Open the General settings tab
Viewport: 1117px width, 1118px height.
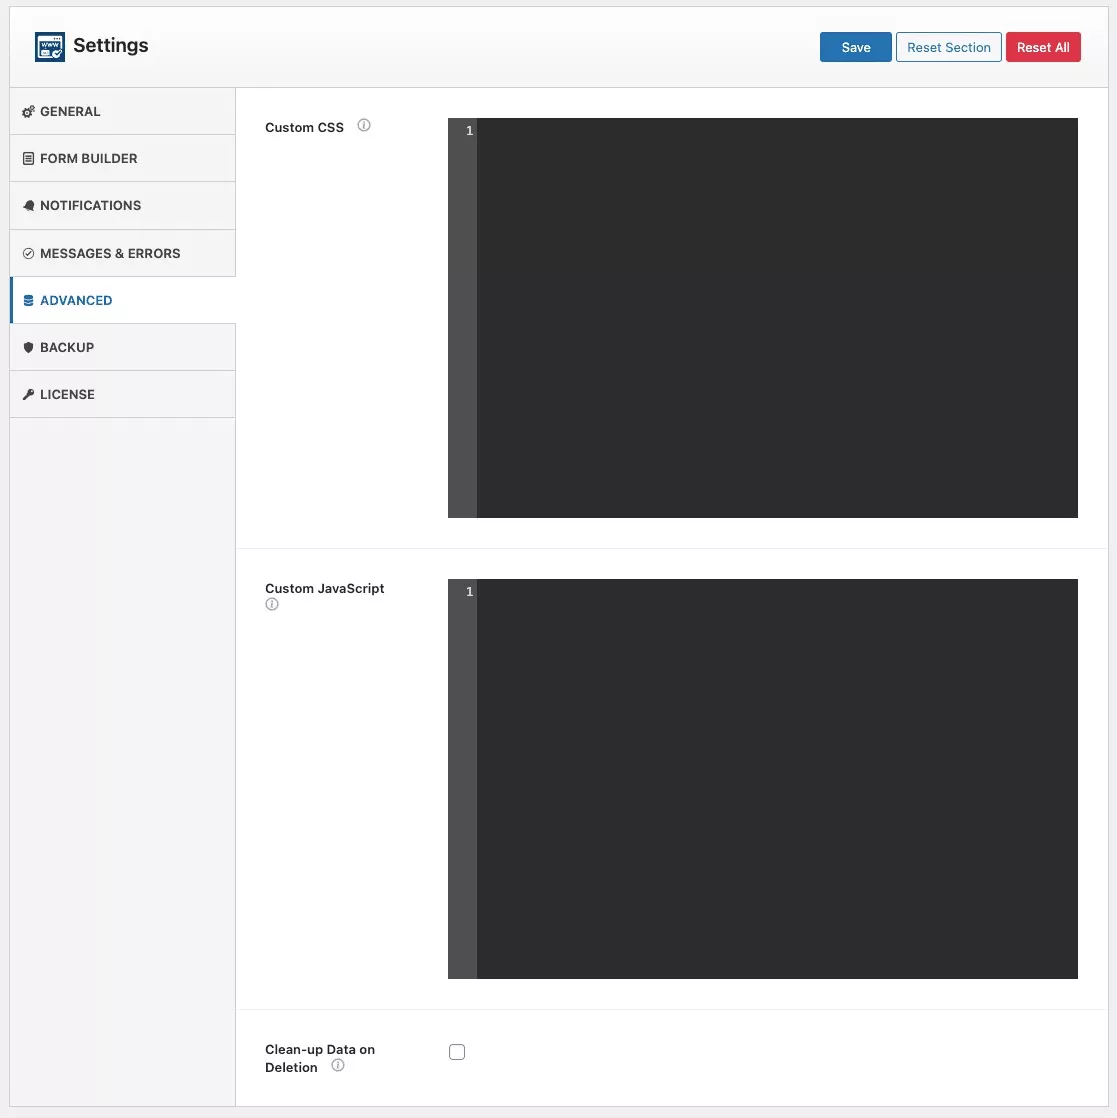pos(70,112)
